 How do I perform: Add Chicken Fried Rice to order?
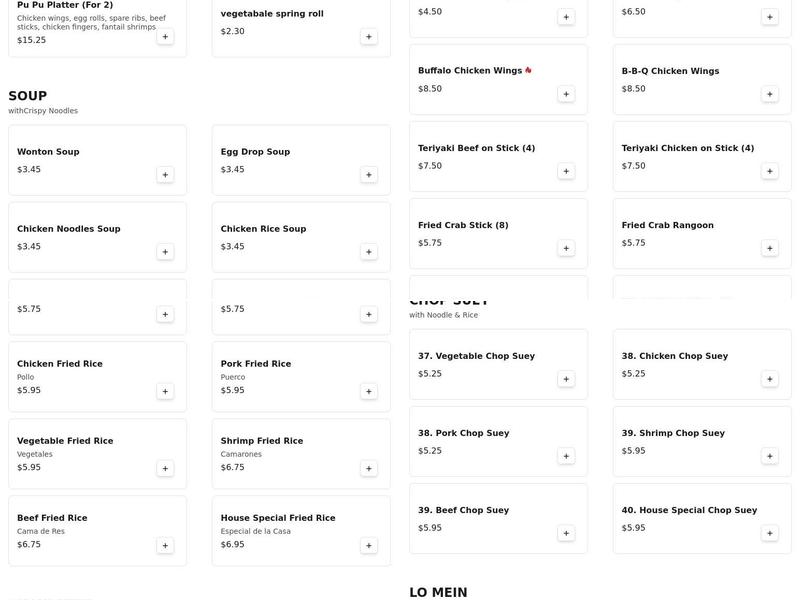pos(165,391)
